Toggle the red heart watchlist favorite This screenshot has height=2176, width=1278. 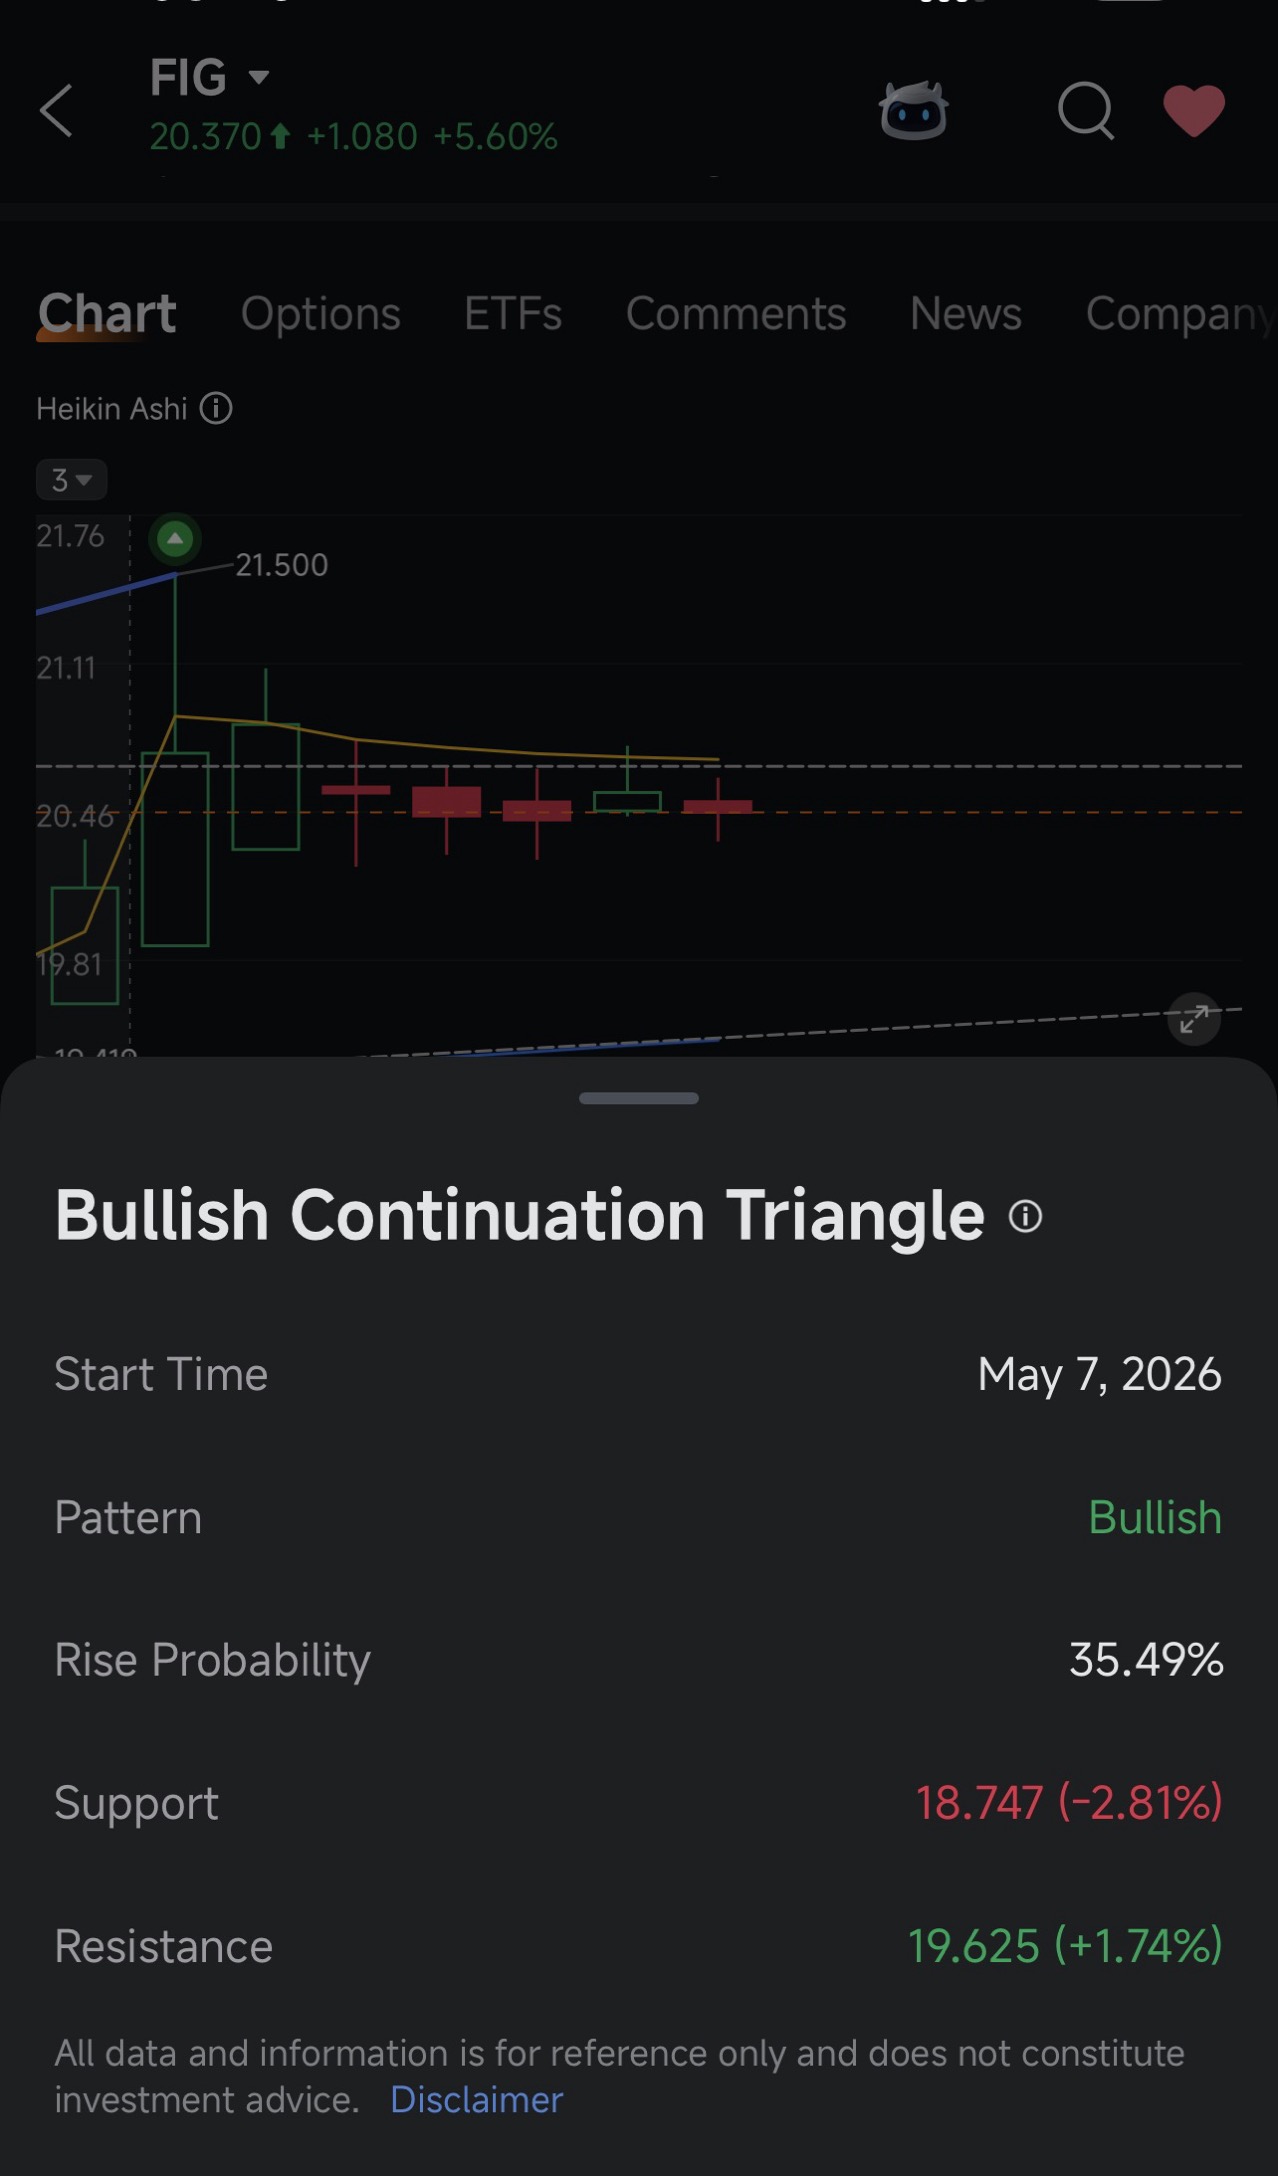pos(1194,110)
